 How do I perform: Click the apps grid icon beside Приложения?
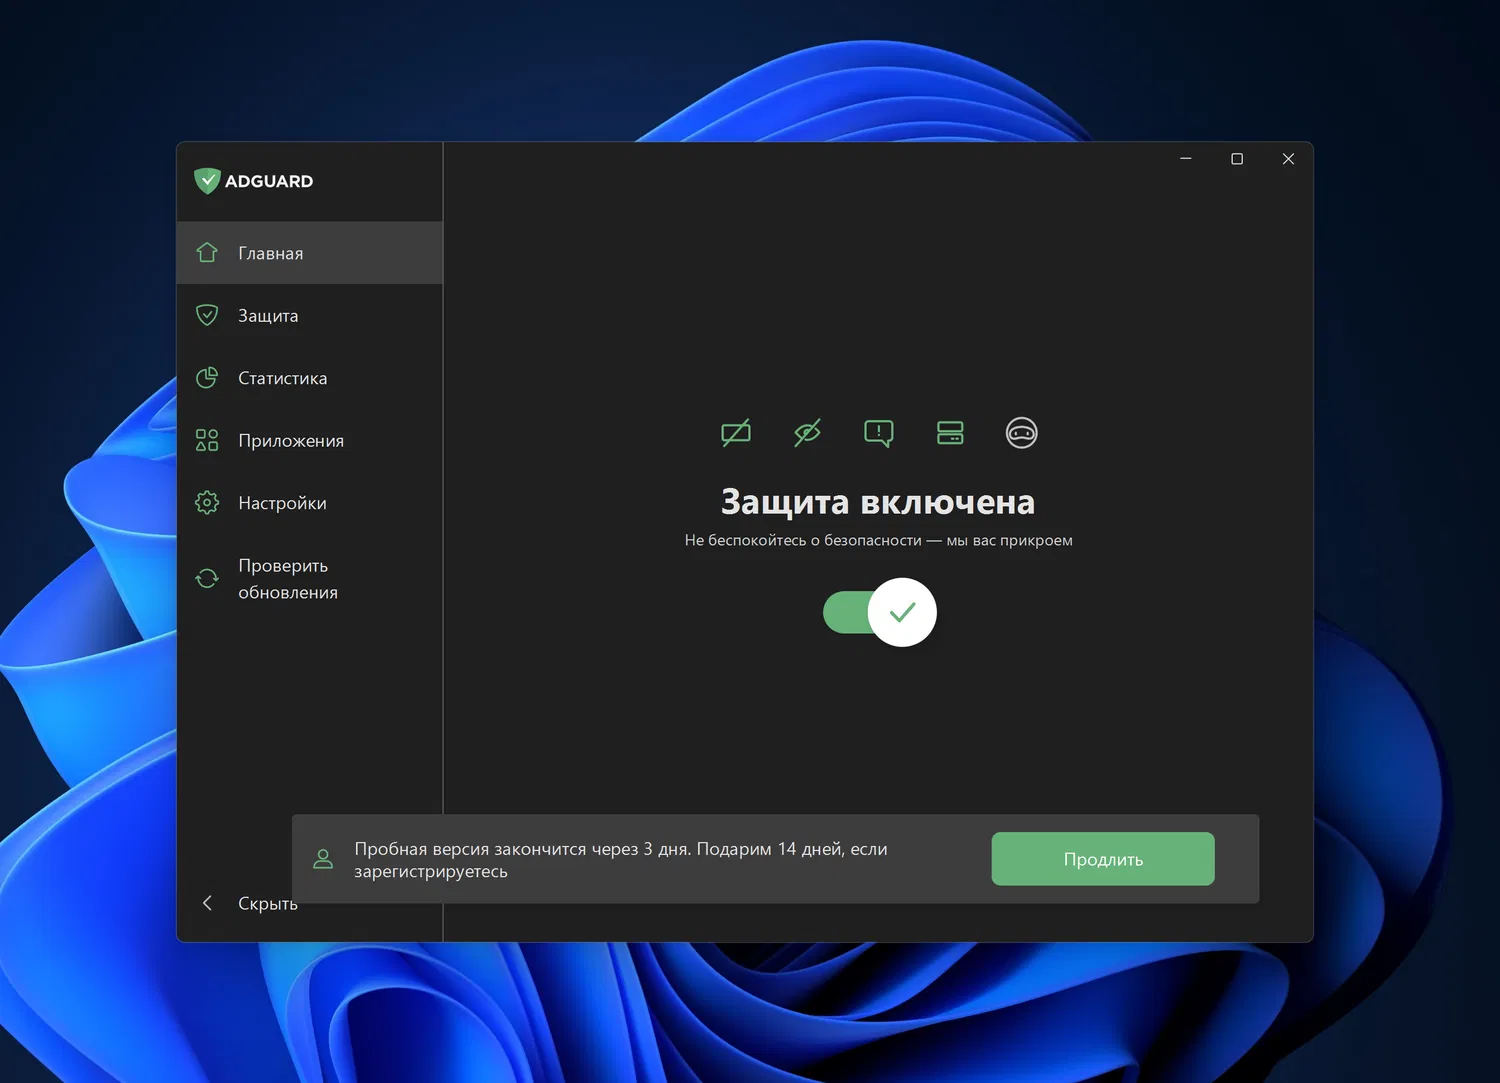(x=207, y=440)
